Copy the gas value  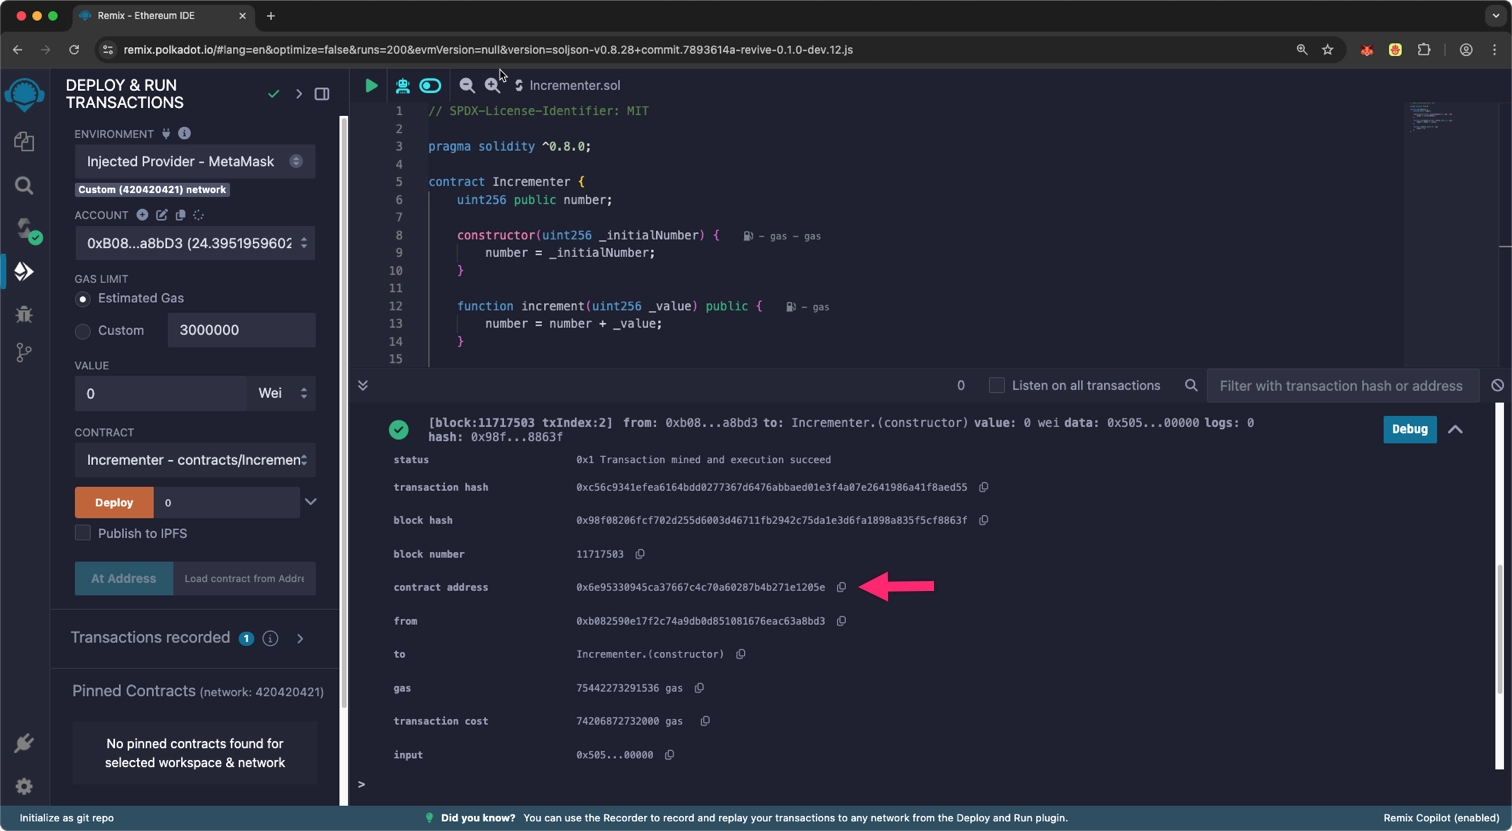point(699,688)
